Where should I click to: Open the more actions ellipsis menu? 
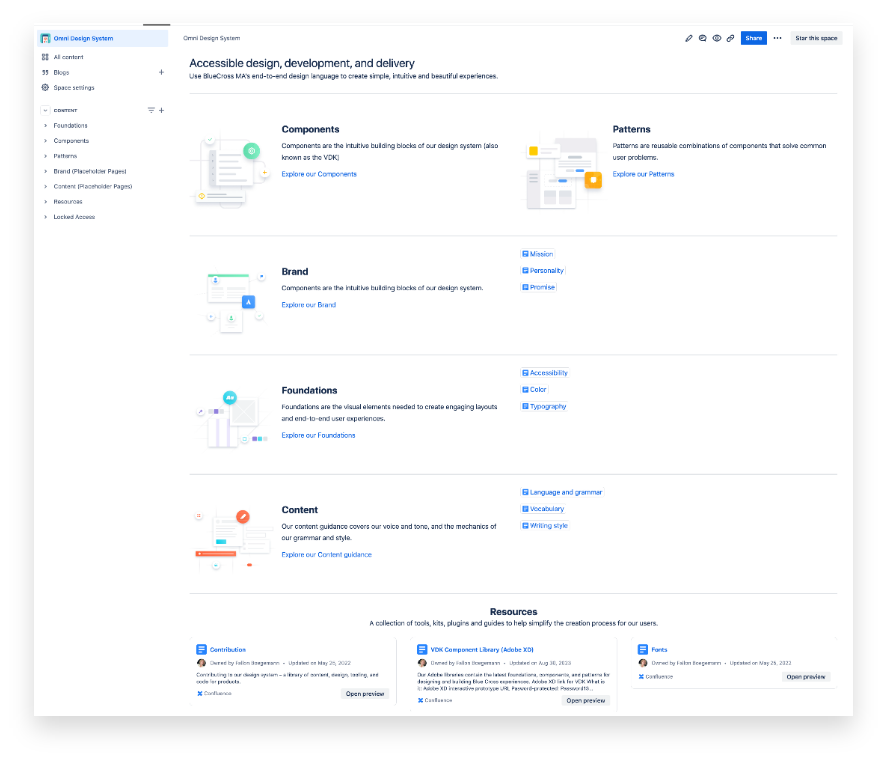[778, 38]
